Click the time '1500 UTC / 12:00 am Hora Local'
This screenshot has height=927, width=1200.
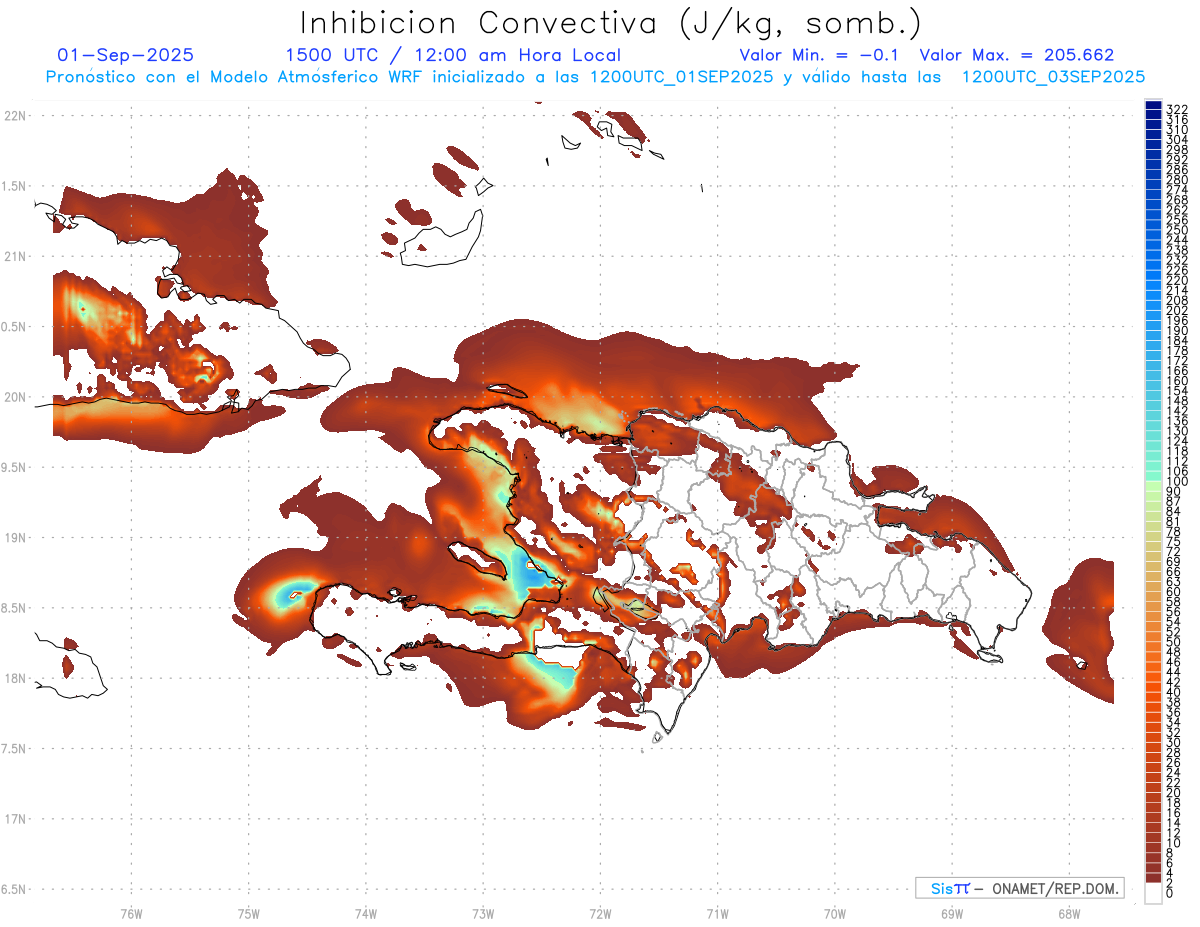[x=453, y=56]
